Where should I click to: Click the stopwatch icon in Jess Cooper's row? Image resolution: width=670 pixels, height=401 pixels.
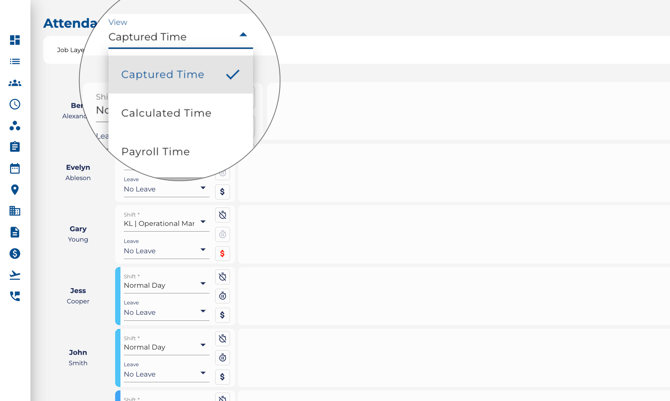[222, 296]
